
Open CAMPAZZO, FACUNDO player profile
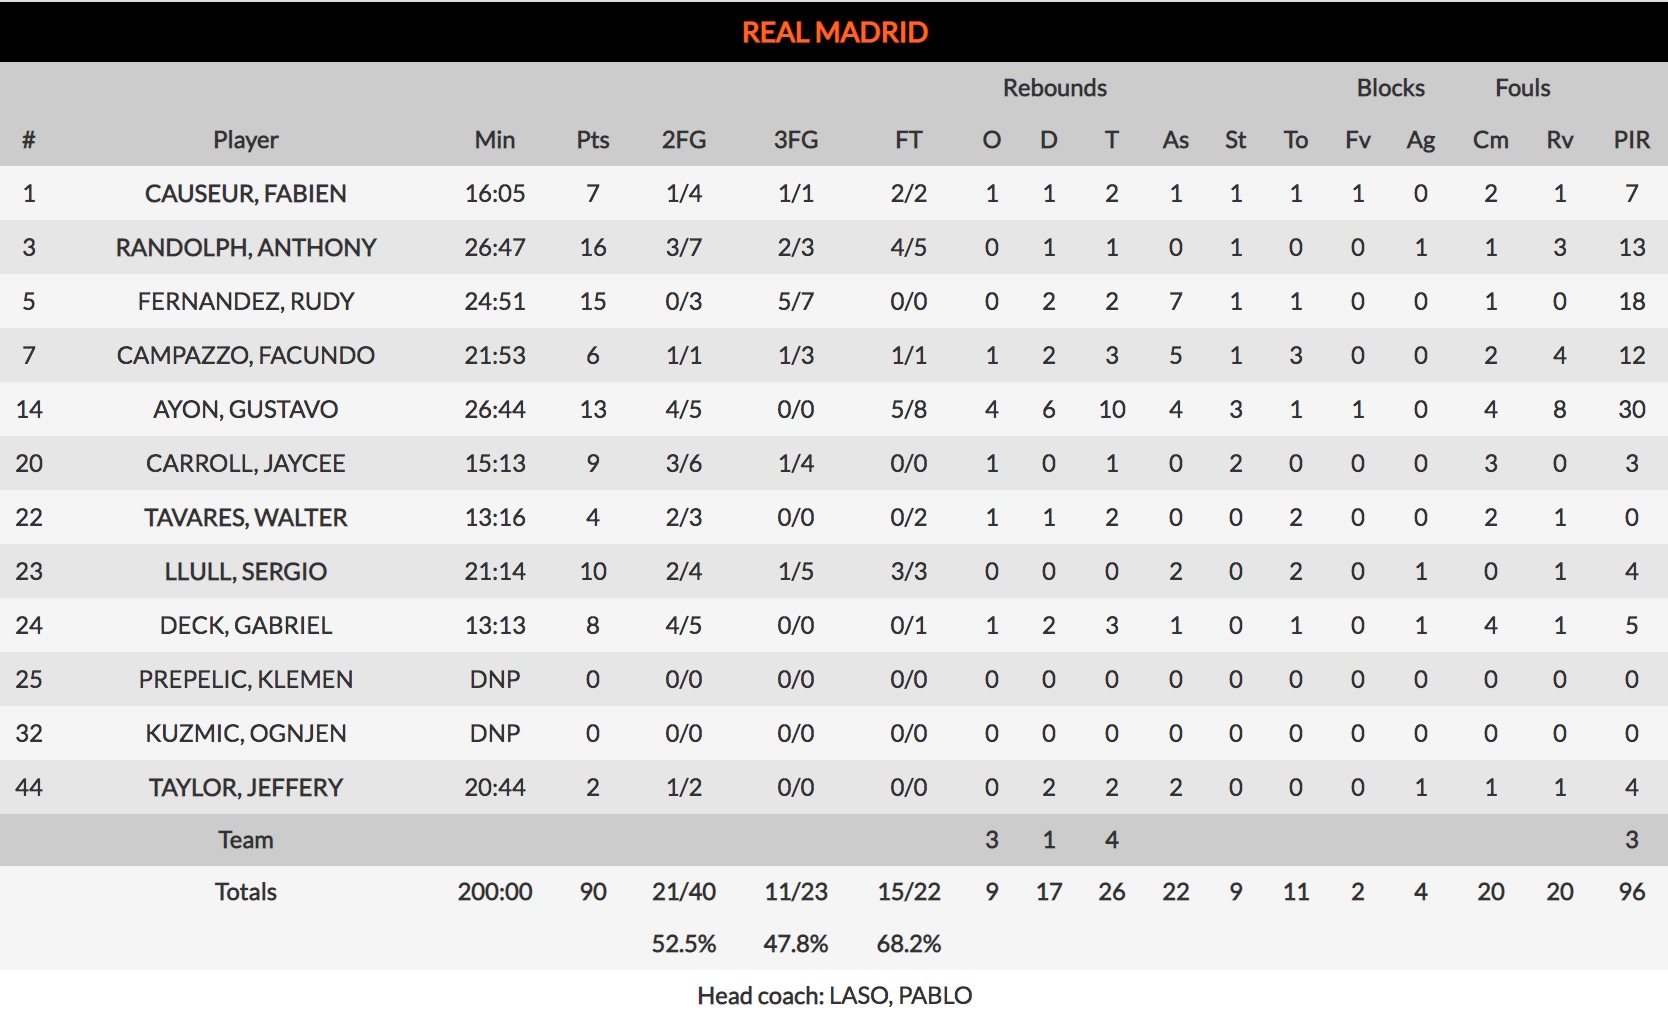click(x=246, y=356)
